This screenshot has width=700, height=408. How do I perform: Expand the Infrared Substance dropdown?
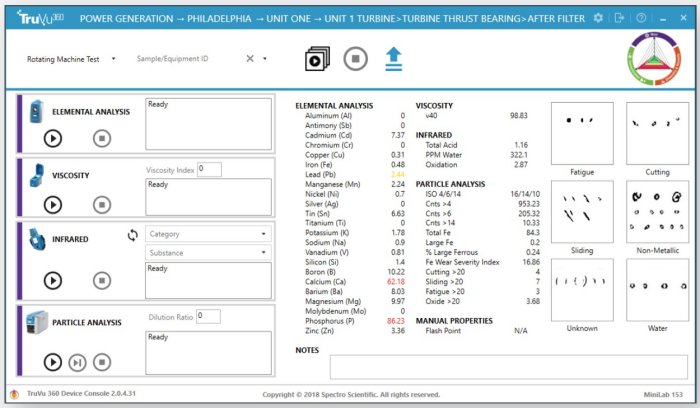208,253
